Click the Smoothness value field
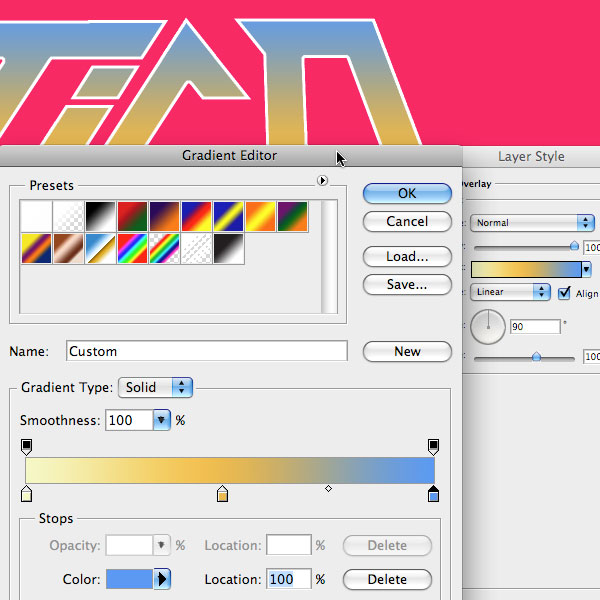600x600 pixels. (129, 420)
